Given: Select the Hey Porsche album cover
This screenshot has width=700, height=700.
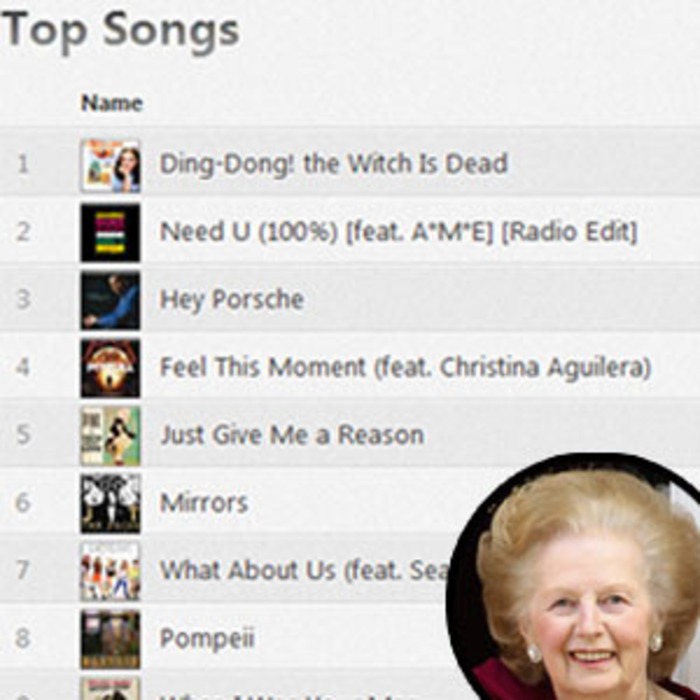Looking at the screenshot, I should (x=110, y=301).
